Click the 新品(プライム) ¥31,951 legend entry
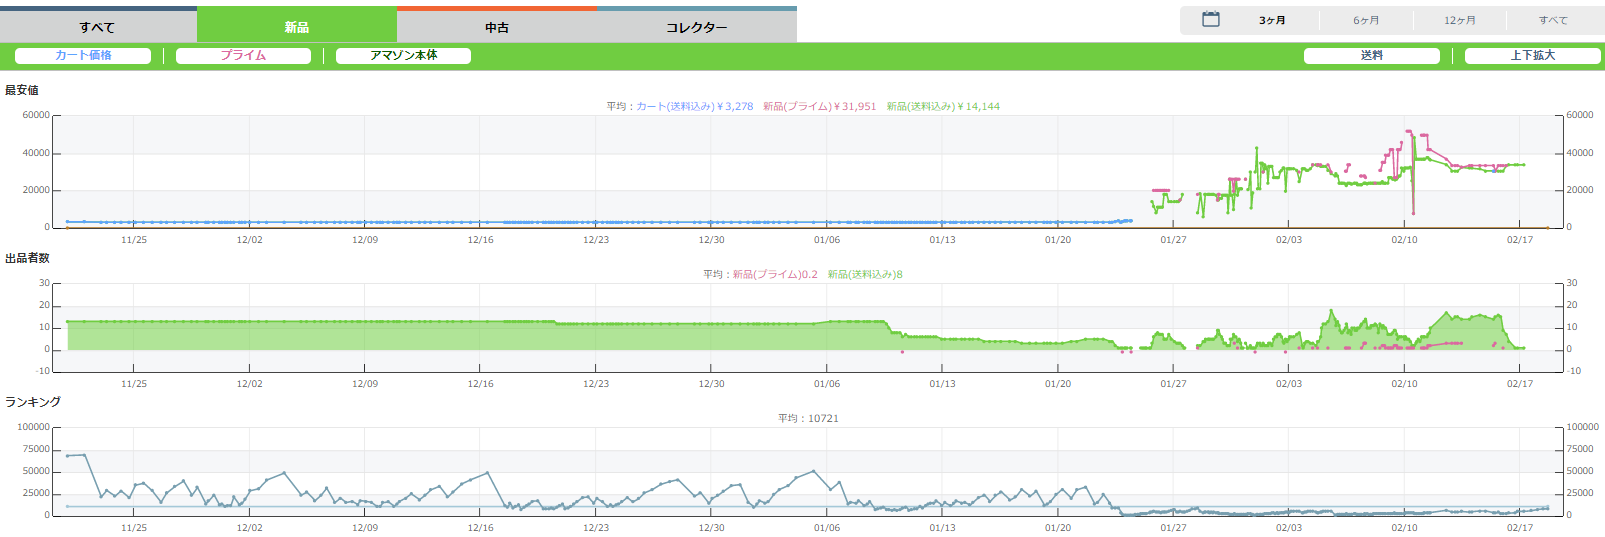 pyautogui.click(x=819, y=106)
